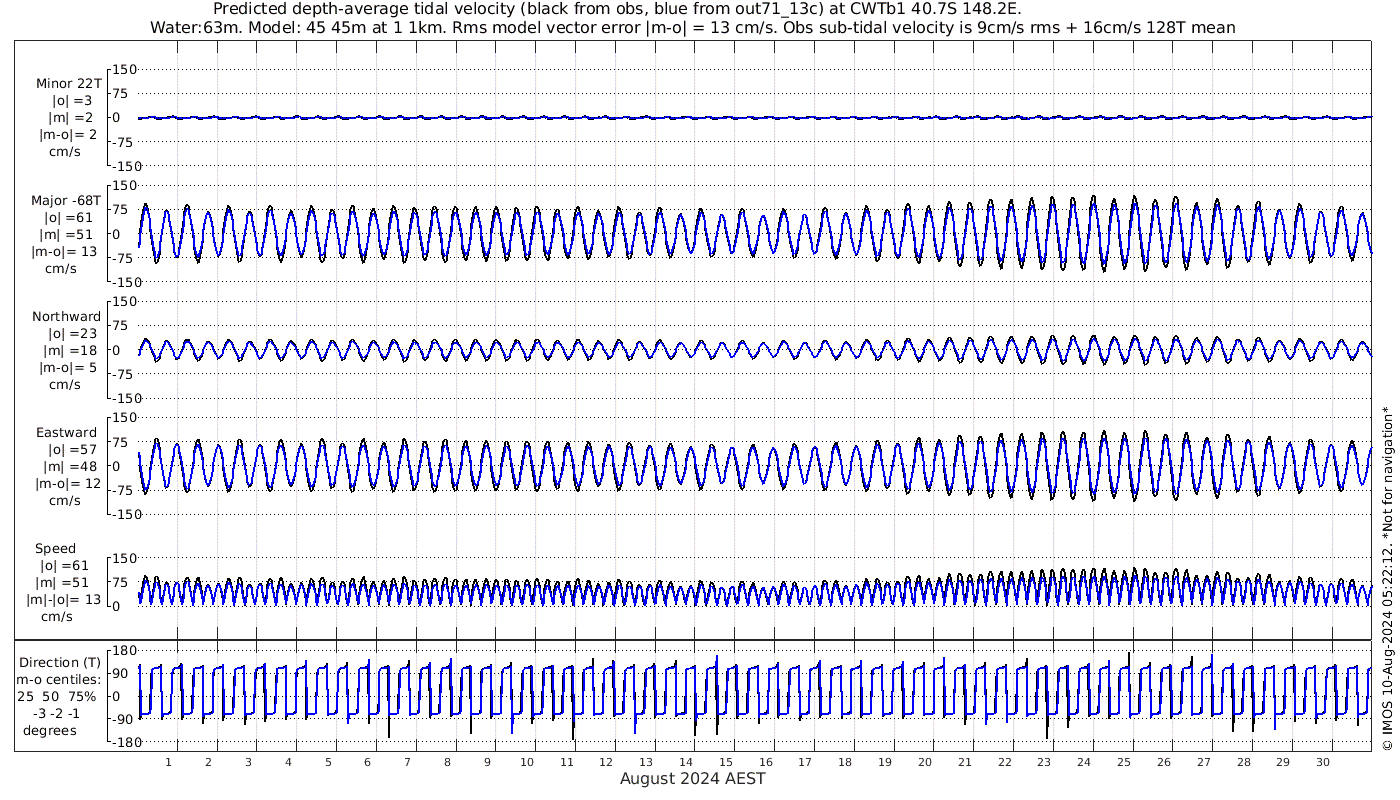Click the day '1' tick on the date axis
Image resolution: width=1400 pixels, height=800 pixels.
[x=168, y=762]
